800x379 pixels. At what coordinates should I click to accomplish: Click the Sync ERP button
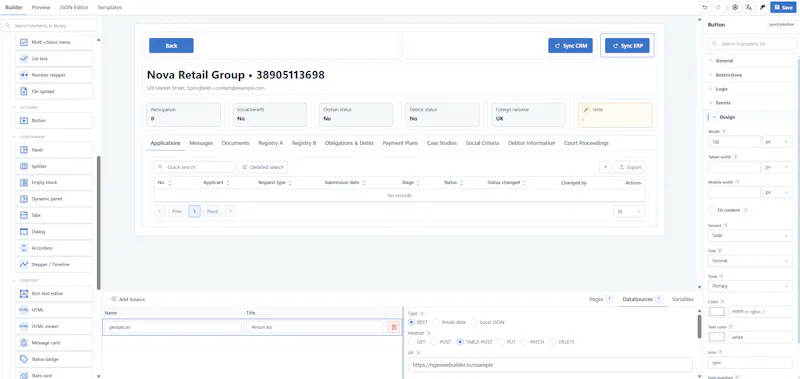coord(627,45)
